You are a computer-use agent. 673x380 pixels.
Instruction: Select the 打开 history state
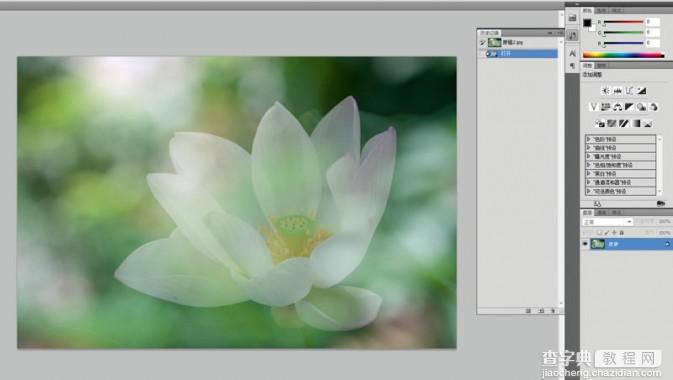click(522, 54)
